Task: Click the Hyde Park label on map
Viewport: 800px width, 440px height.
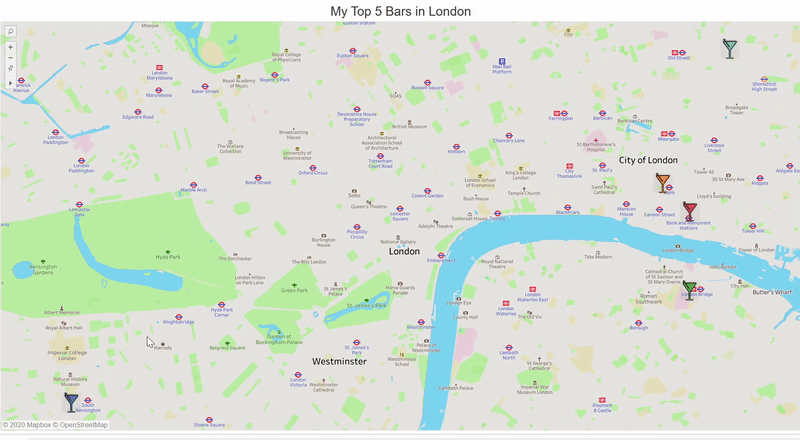Action: coord(168,257)
